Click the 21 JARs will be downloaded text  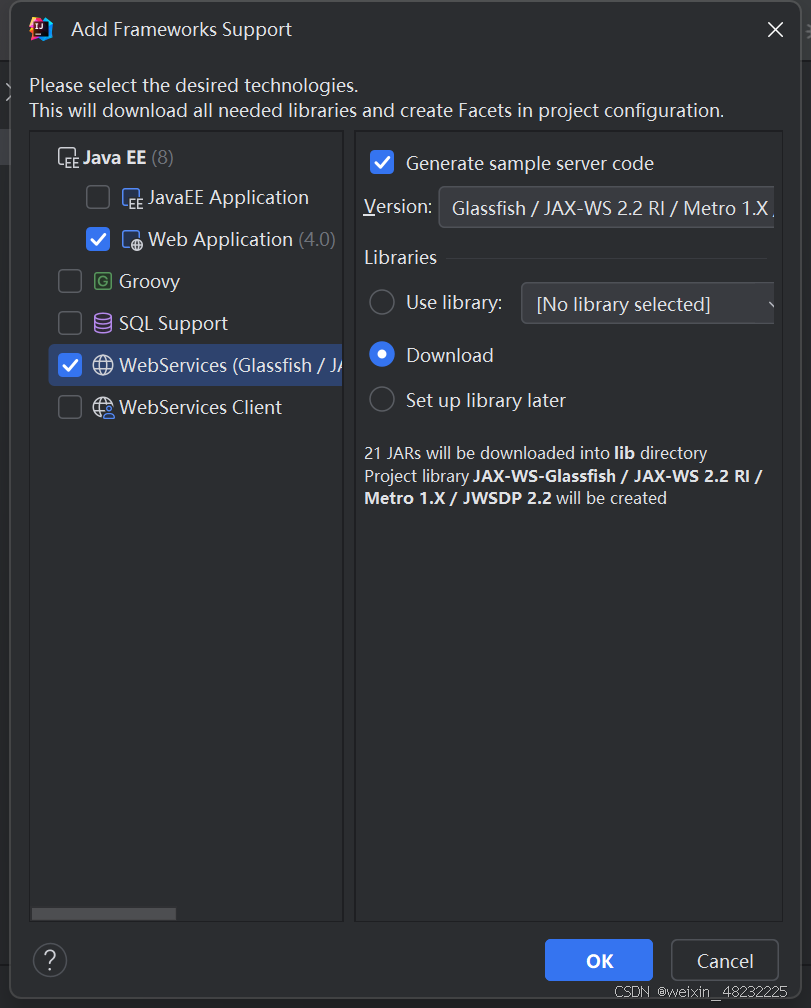pos(535,453)
